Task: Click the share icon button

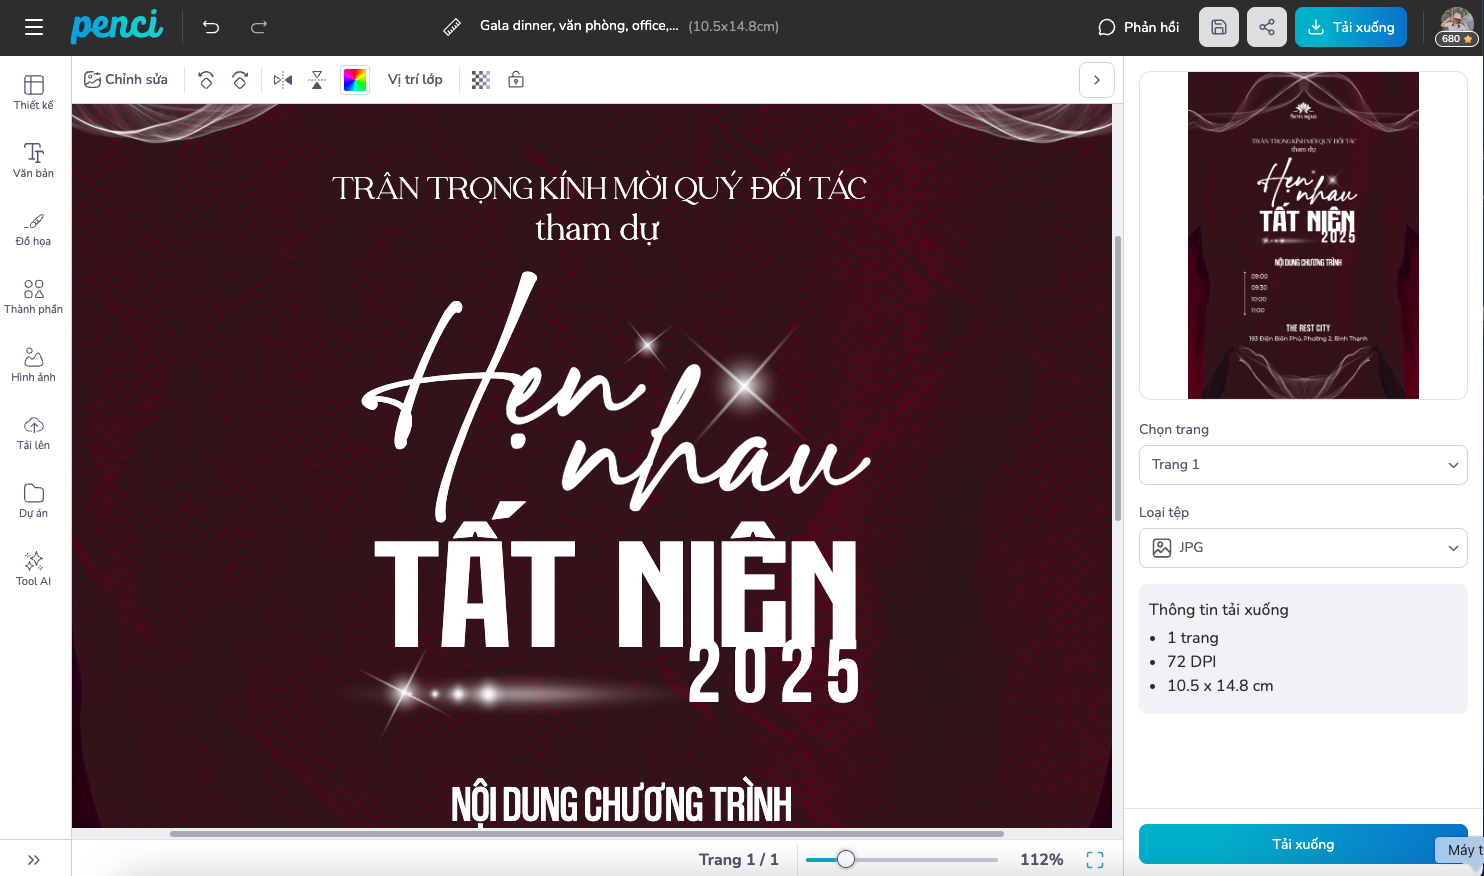Action: tap(1267, 27)
